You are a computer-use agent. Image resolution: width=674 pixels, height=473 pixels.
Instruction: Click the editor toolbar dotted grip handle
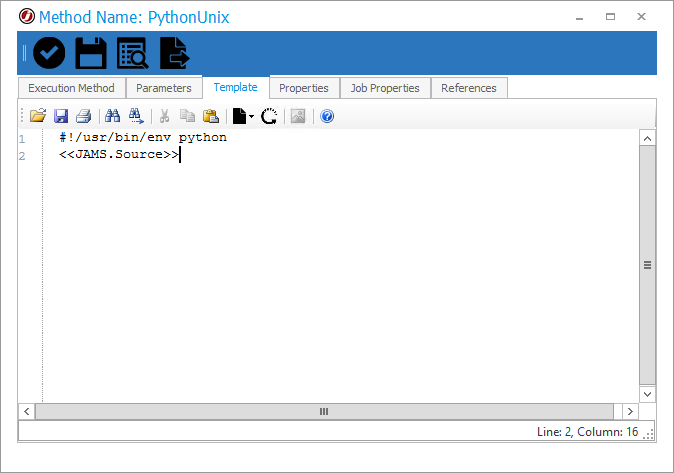point(22,116)
